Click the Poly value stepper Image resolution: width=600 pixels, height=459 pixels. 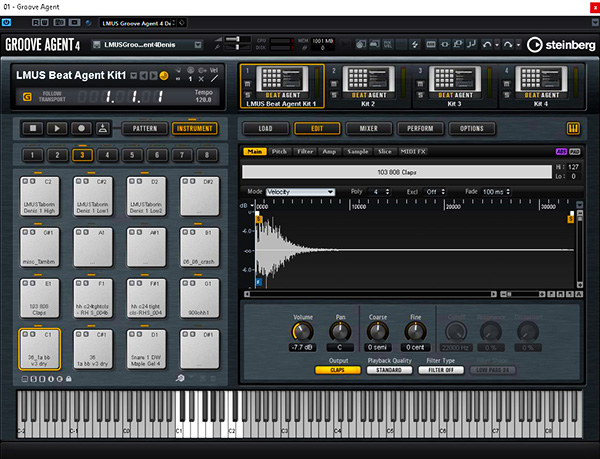[387, 192]
